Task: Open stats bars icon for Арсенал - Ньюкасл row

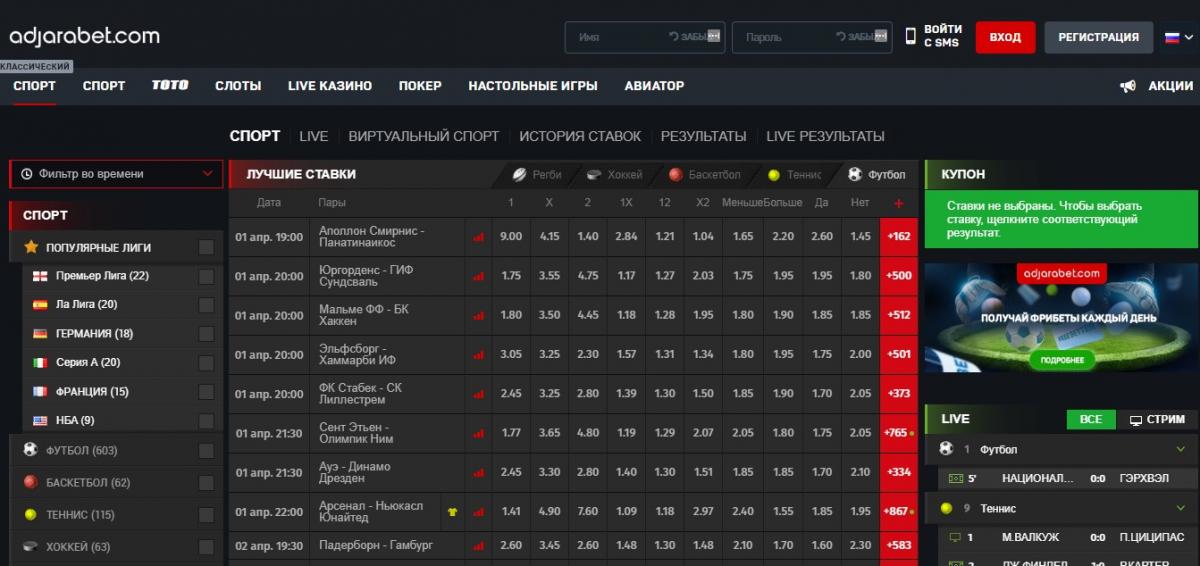Action: pyautogui.click(x=478, y=512)
